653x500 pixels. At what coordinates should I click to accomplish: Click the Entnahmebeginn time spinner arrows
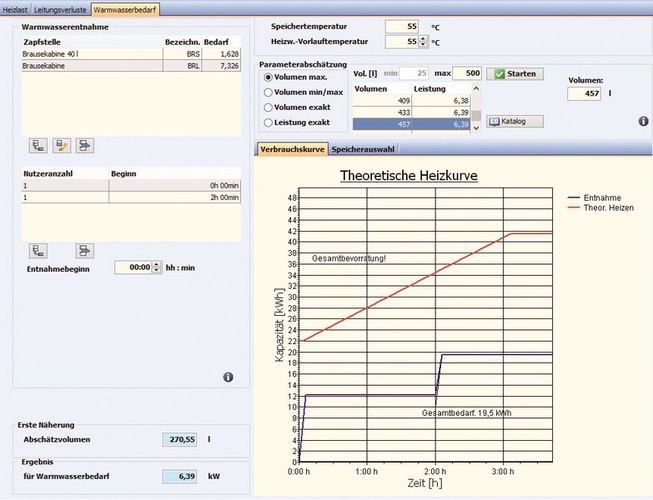157,268
